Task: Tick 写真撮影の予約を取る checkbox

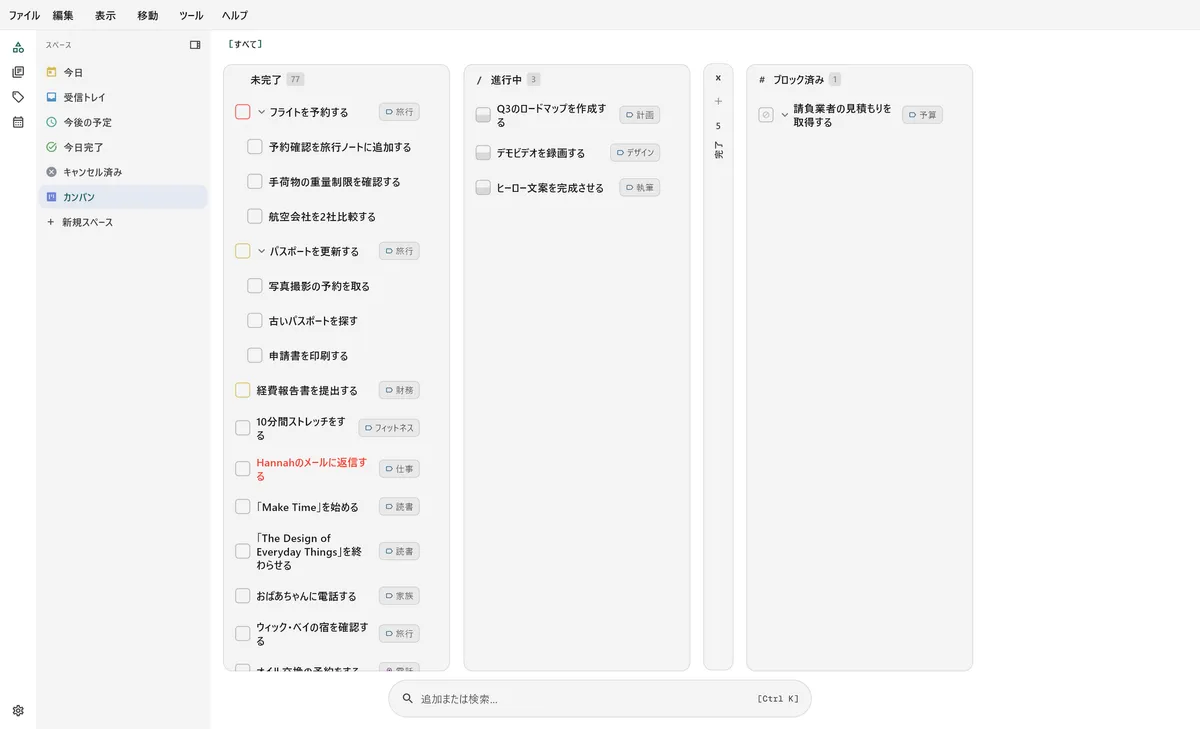Action: tap(255, 286)
